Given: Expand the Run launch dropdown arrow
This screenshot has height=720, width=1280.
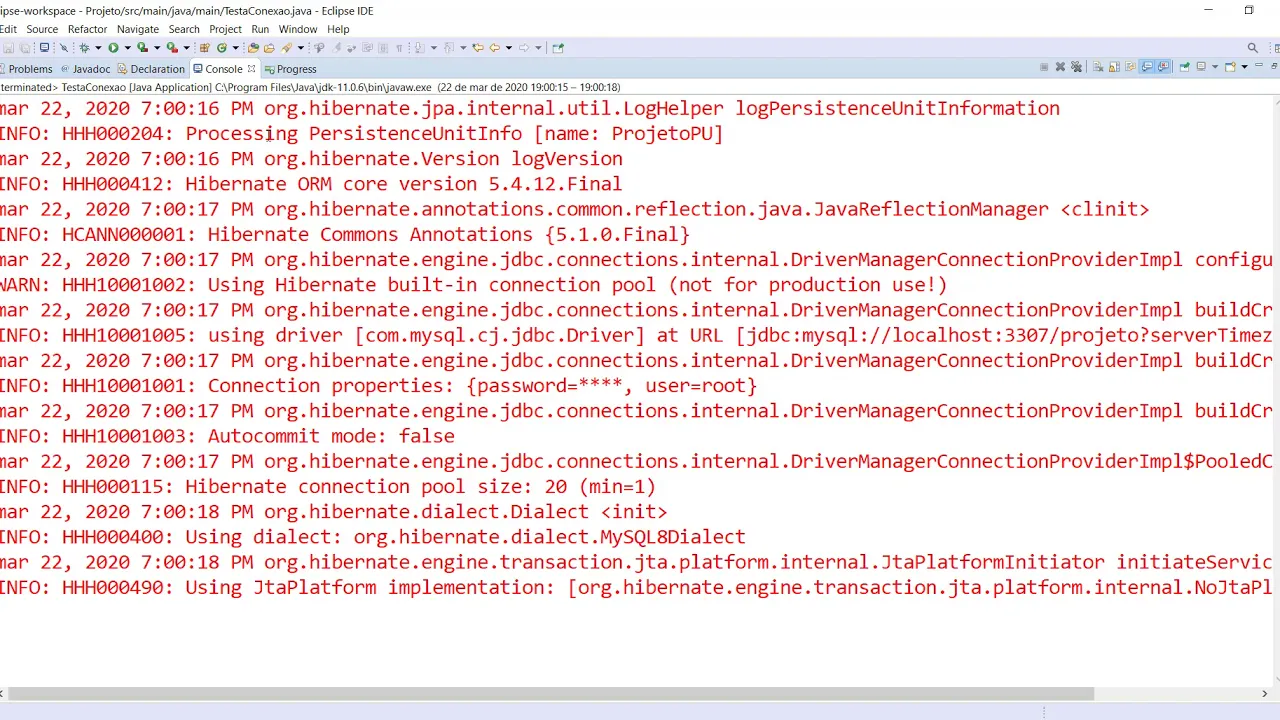Looking at the screenshot, I should point(127,47).
